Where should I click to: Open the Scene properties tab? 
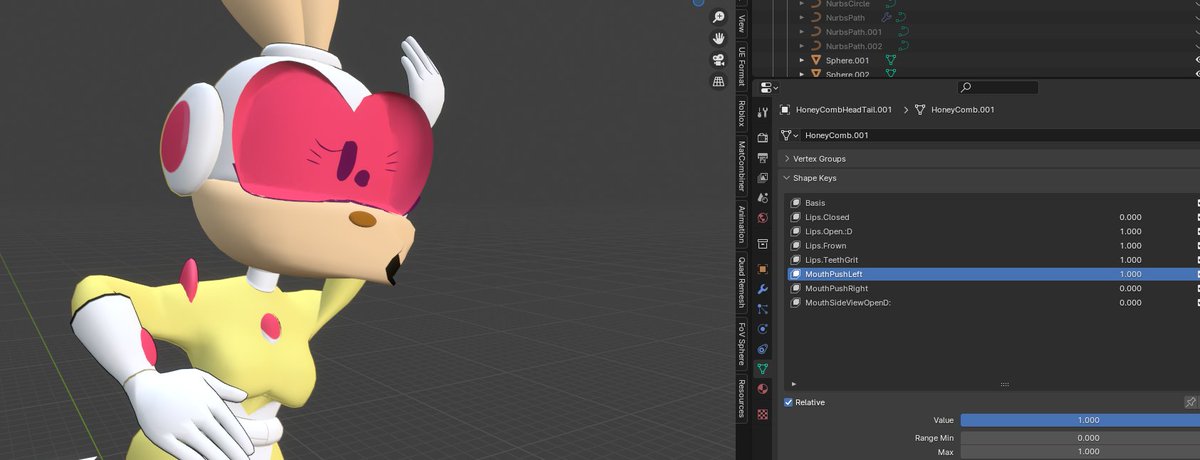pos(763,198)
